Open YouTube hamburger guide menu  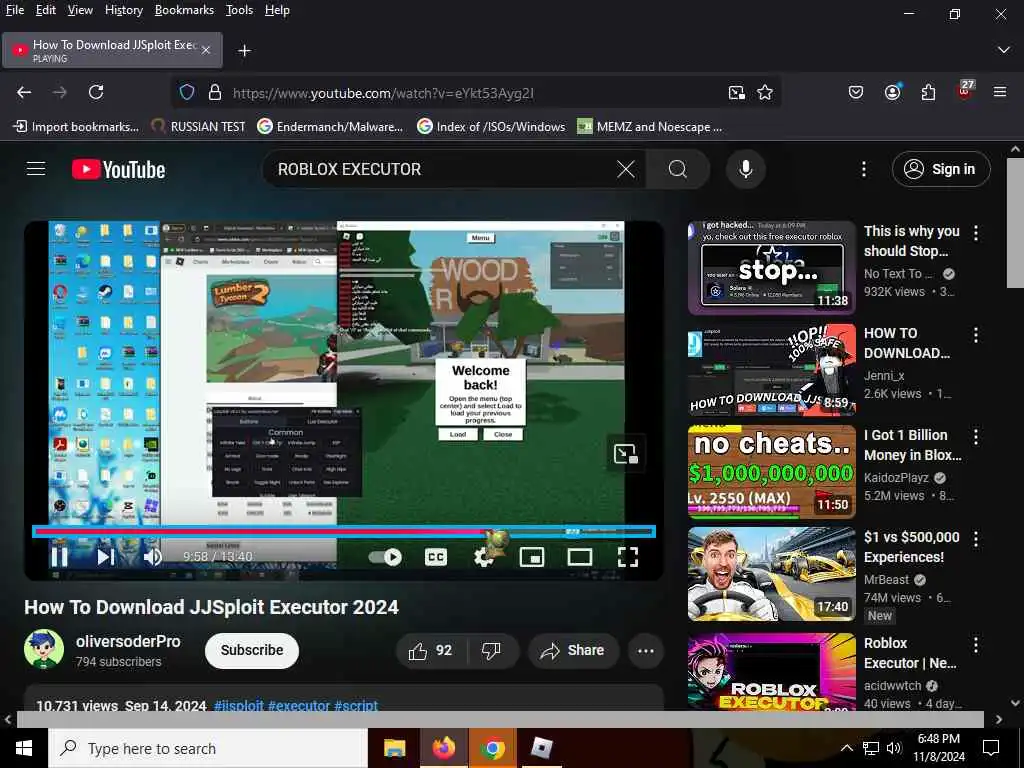(x=36, y=169)
